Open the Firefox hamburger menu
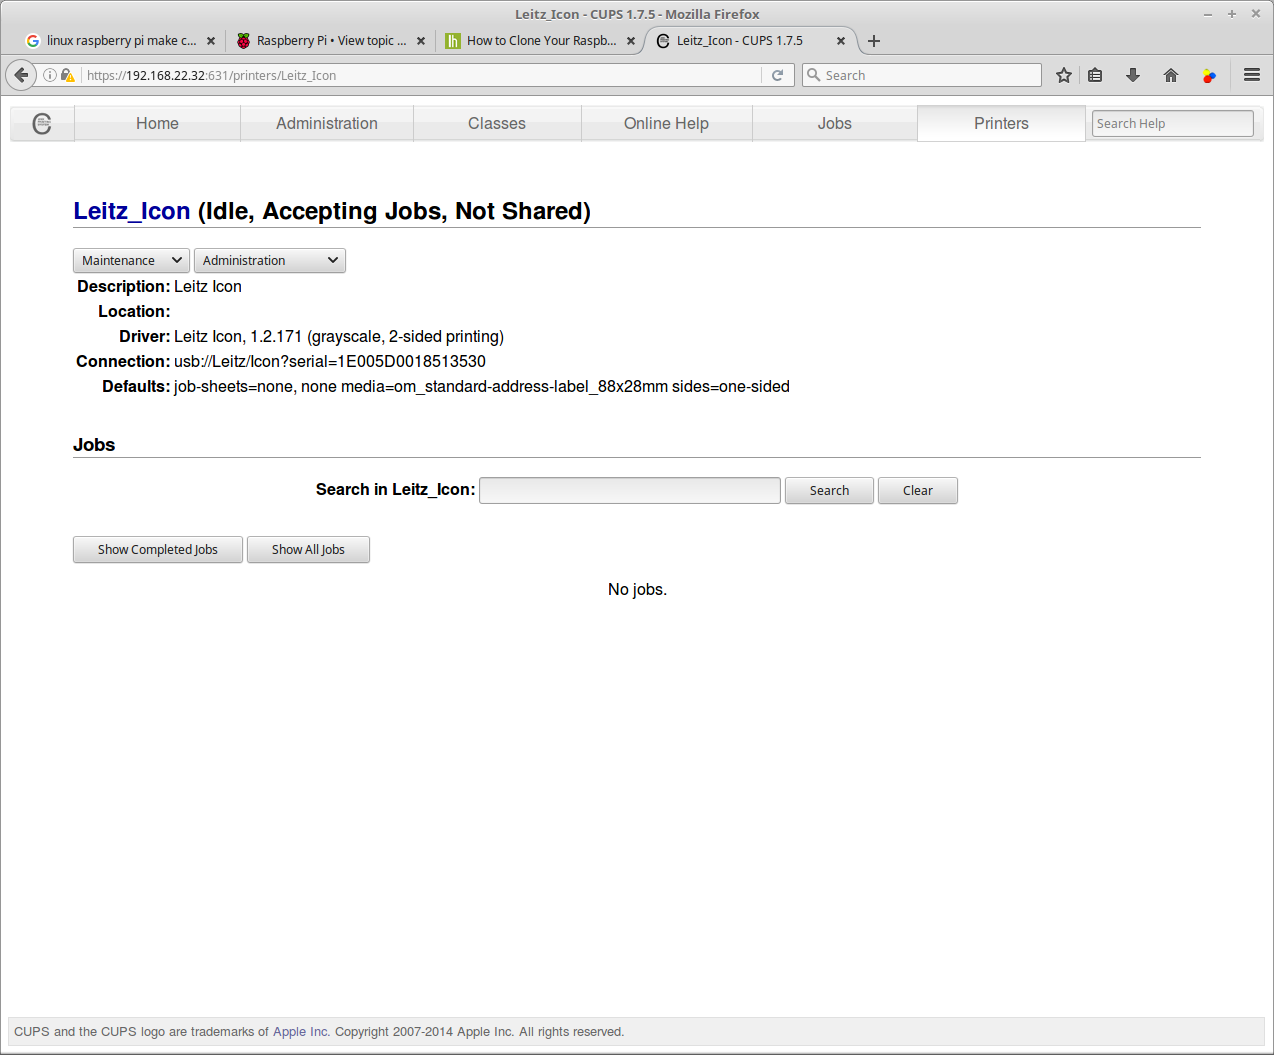Screen dimensions: 1274x1055 [1252, 75]
